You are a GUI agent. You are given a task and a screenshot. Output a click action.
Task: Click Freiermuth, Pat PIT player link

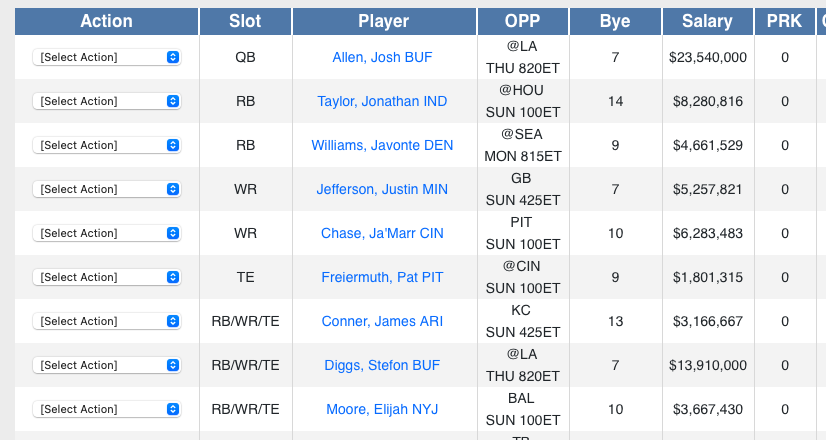(382, 277)
